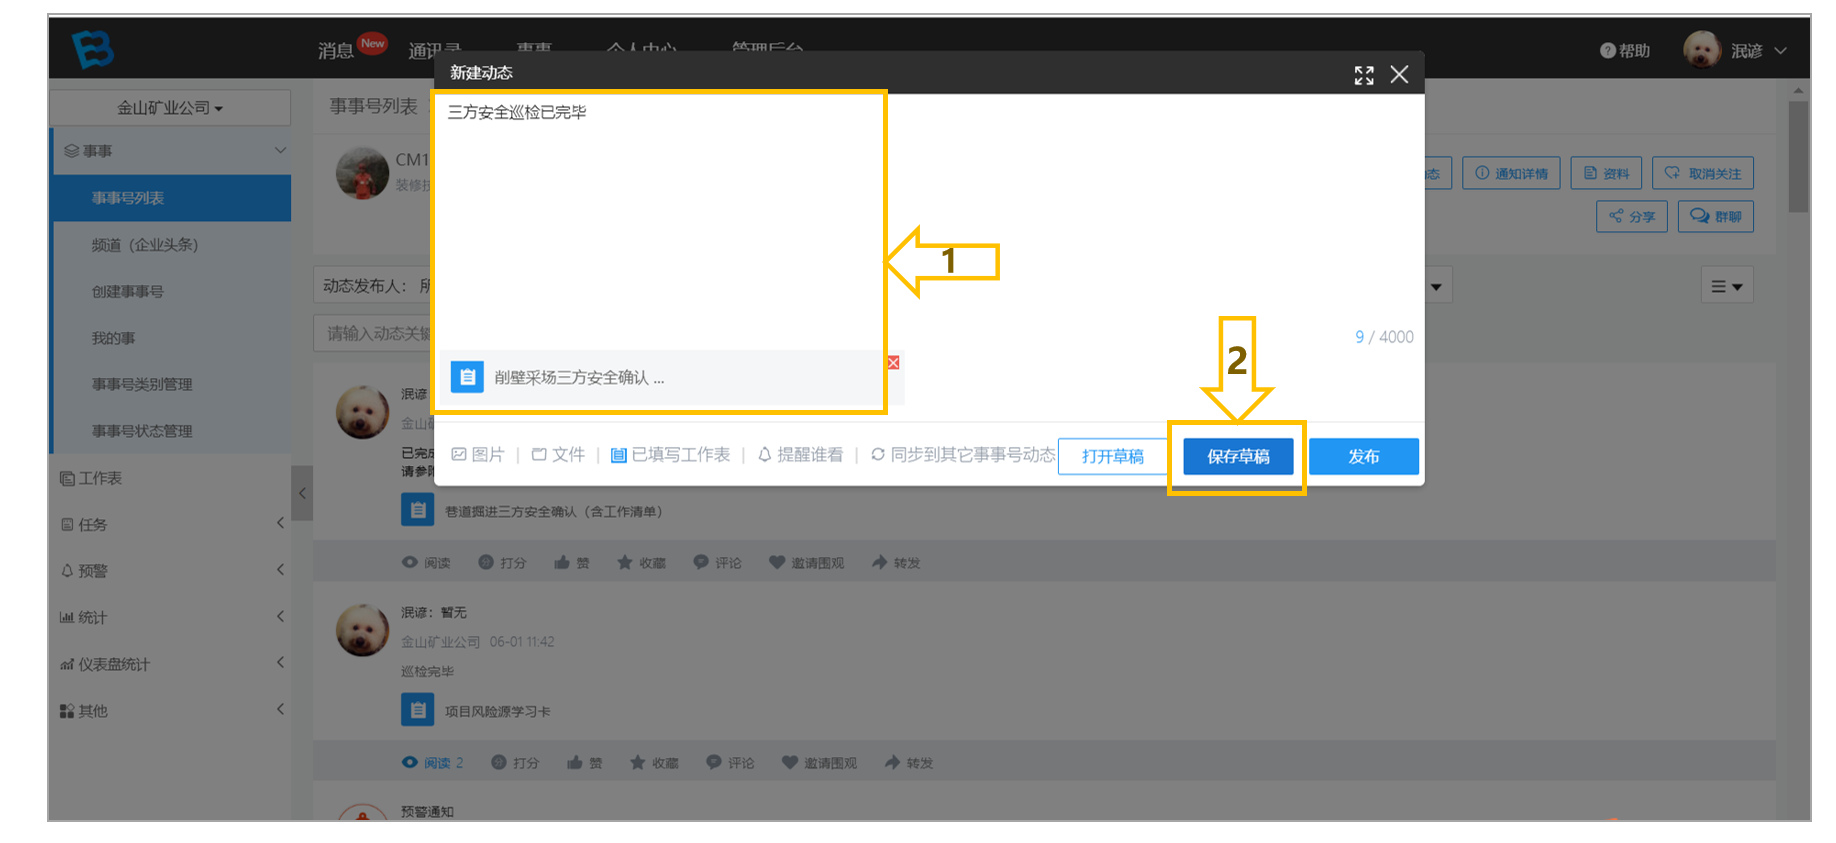
Task: Expand the new post dialog to fullscreen
Action: pos(1364,75)
